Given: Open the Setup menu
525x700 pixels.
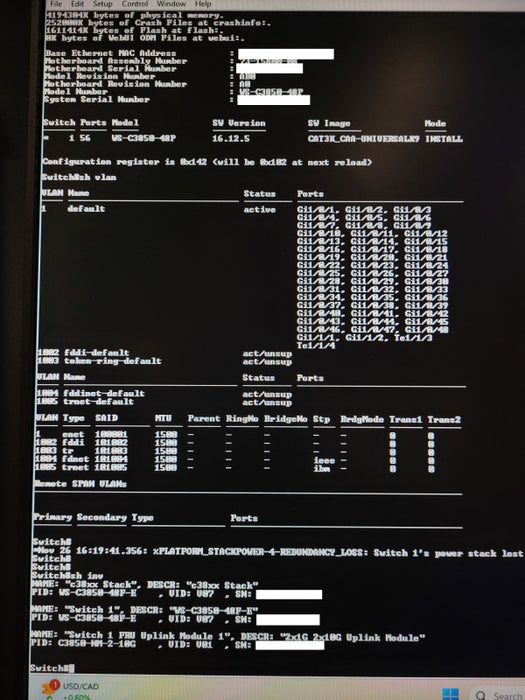Looking at the screenshot, I should click(x=102, y=4).
